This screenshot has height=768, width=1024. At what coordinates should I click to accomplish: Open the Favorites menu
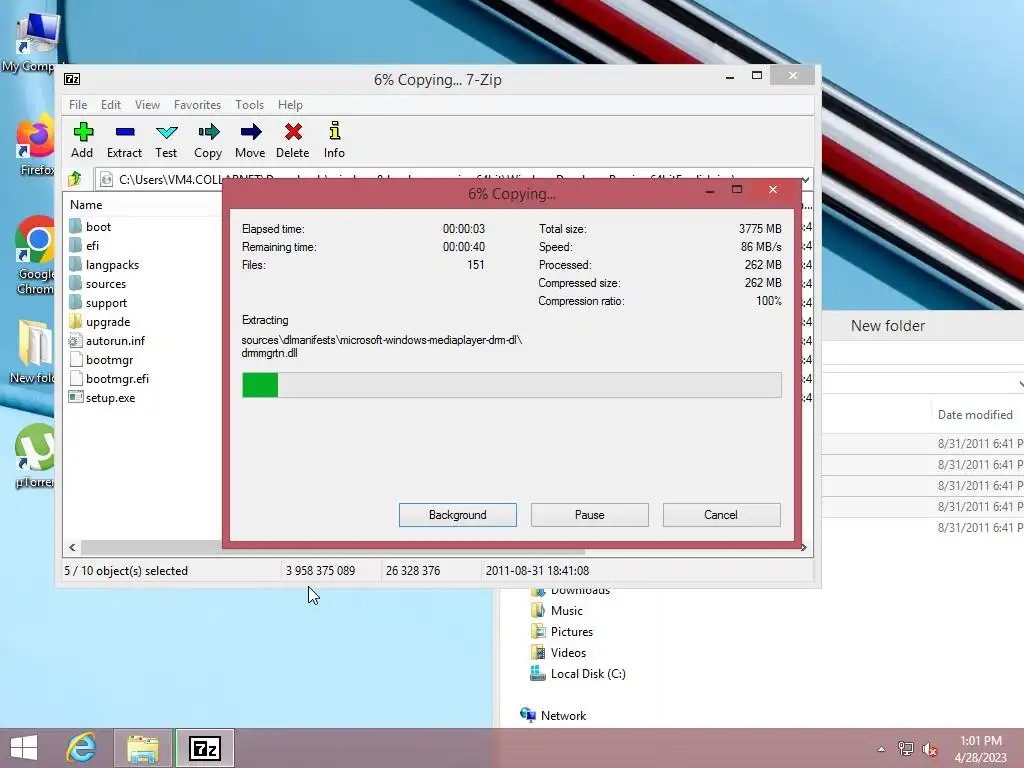(x=197, y=104)
